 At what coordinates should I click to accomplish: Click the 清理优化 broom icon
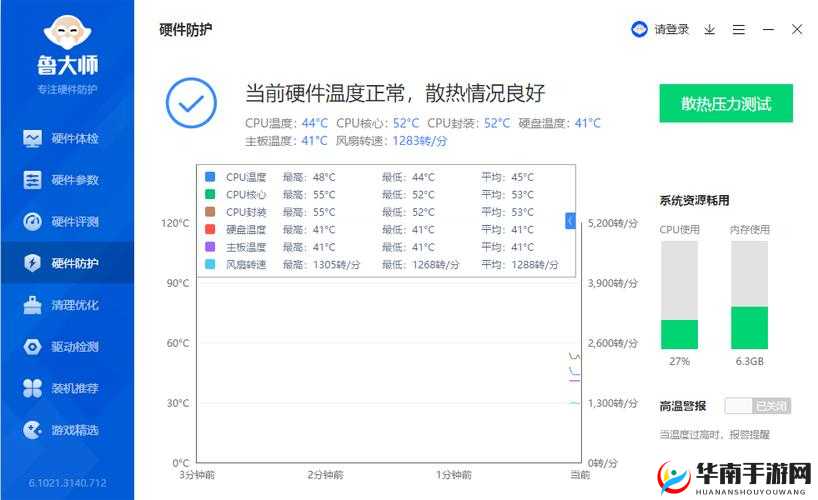[32, 305]
